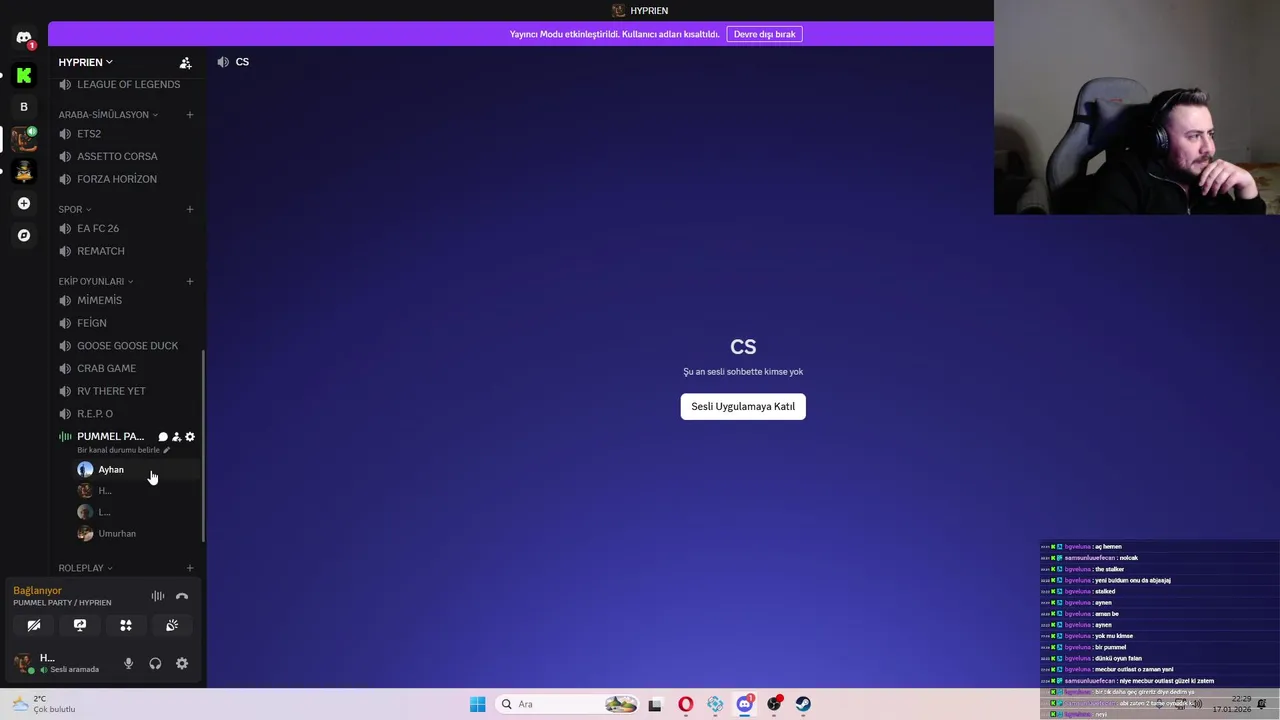The width and height of the screenshot is (1280, 720).
Task: Collapse SPOR category
Action: point(75,209)
